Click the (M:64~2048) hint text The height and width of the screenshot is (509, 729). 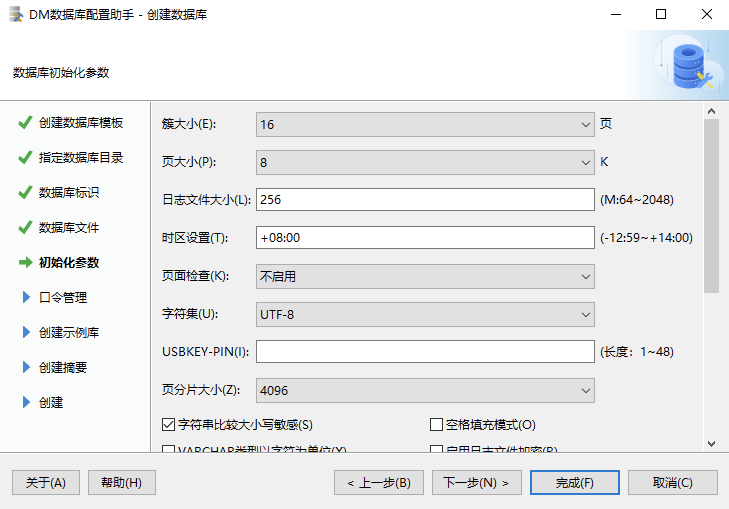(636, 199)
